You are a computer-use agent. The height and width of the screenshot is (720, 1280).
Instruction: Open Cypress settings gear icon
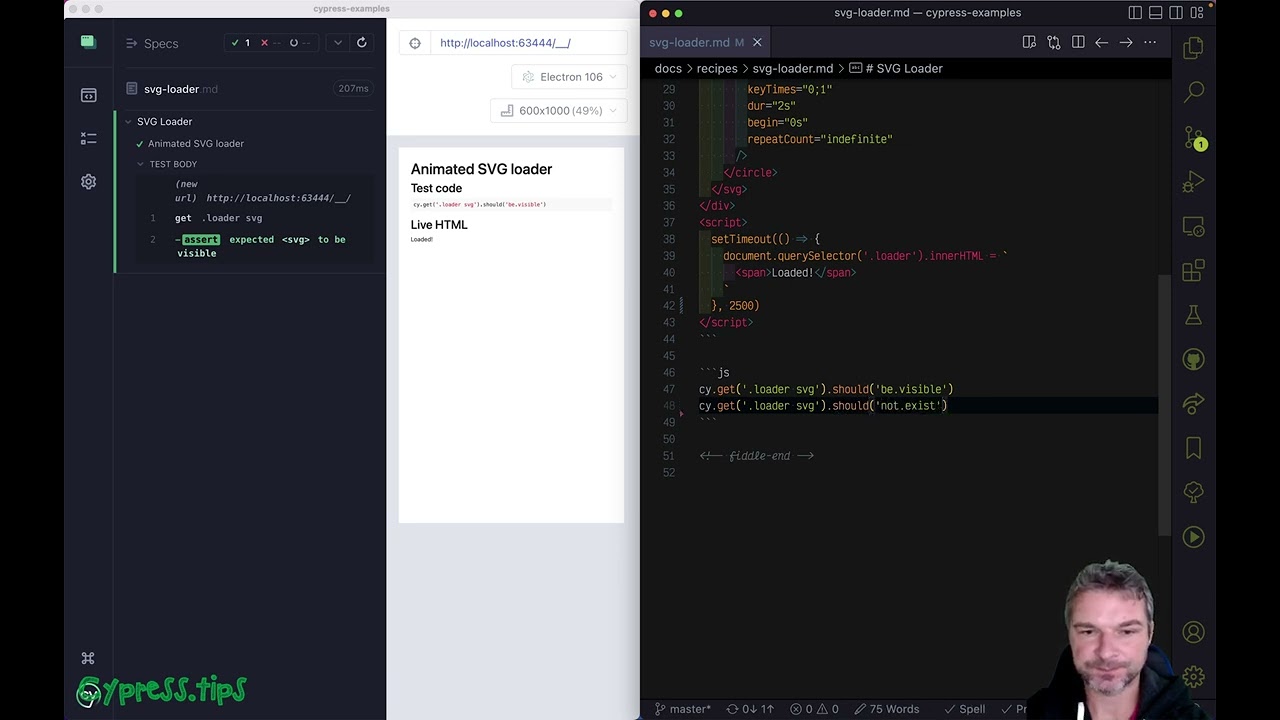(x=89, y=182)
